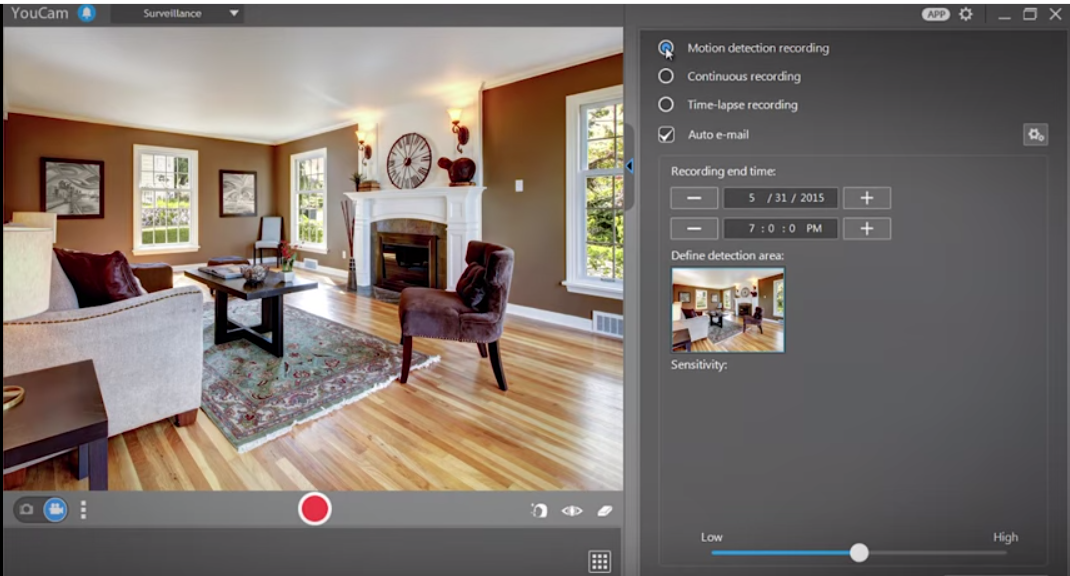The image size is (1070, 576).
Task: Open the Surveillance mode dropdown
Action: point(177,14)
